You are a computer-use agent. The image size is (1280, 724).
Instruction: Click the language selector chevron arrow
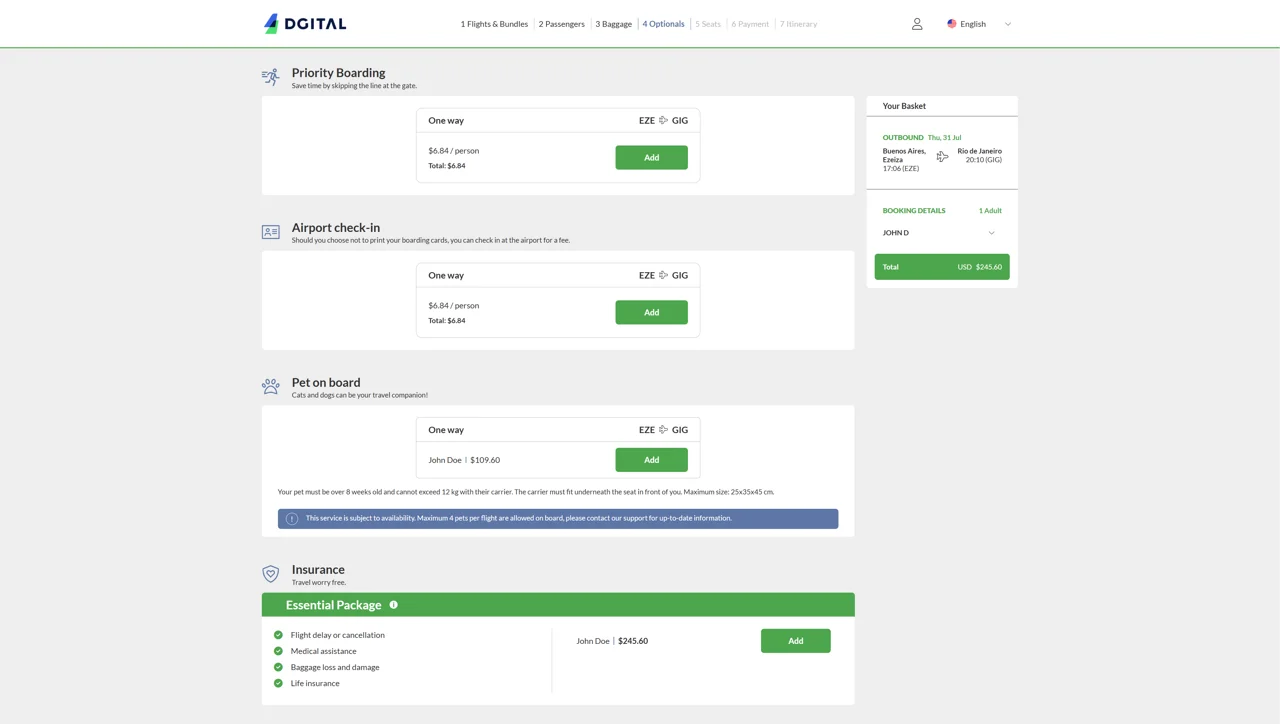point(1008,24)
